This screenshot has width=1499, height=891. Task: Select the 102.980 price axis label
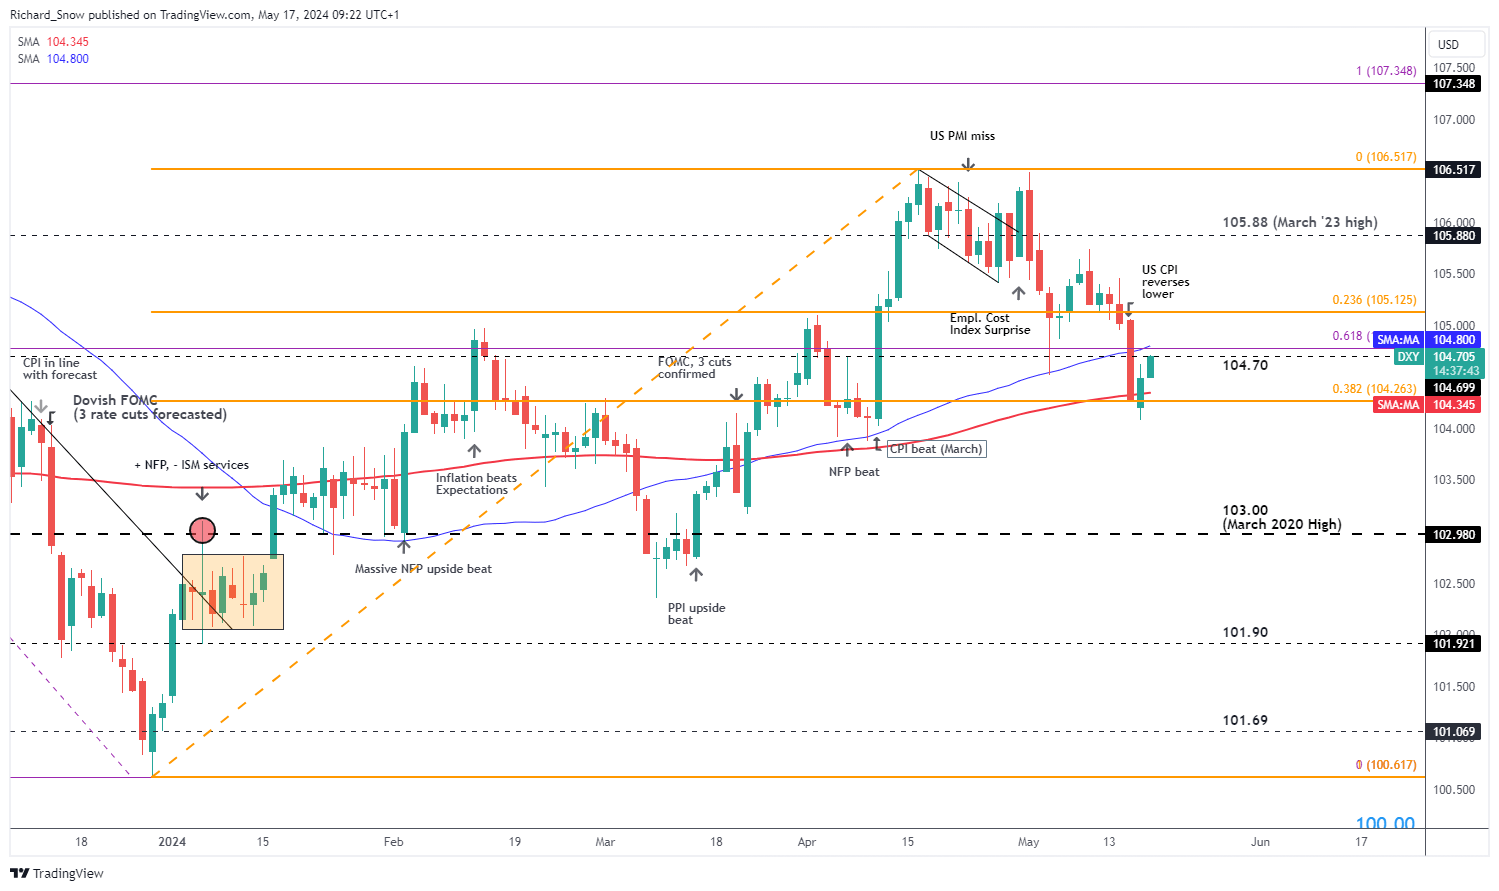click(1454, 535)
